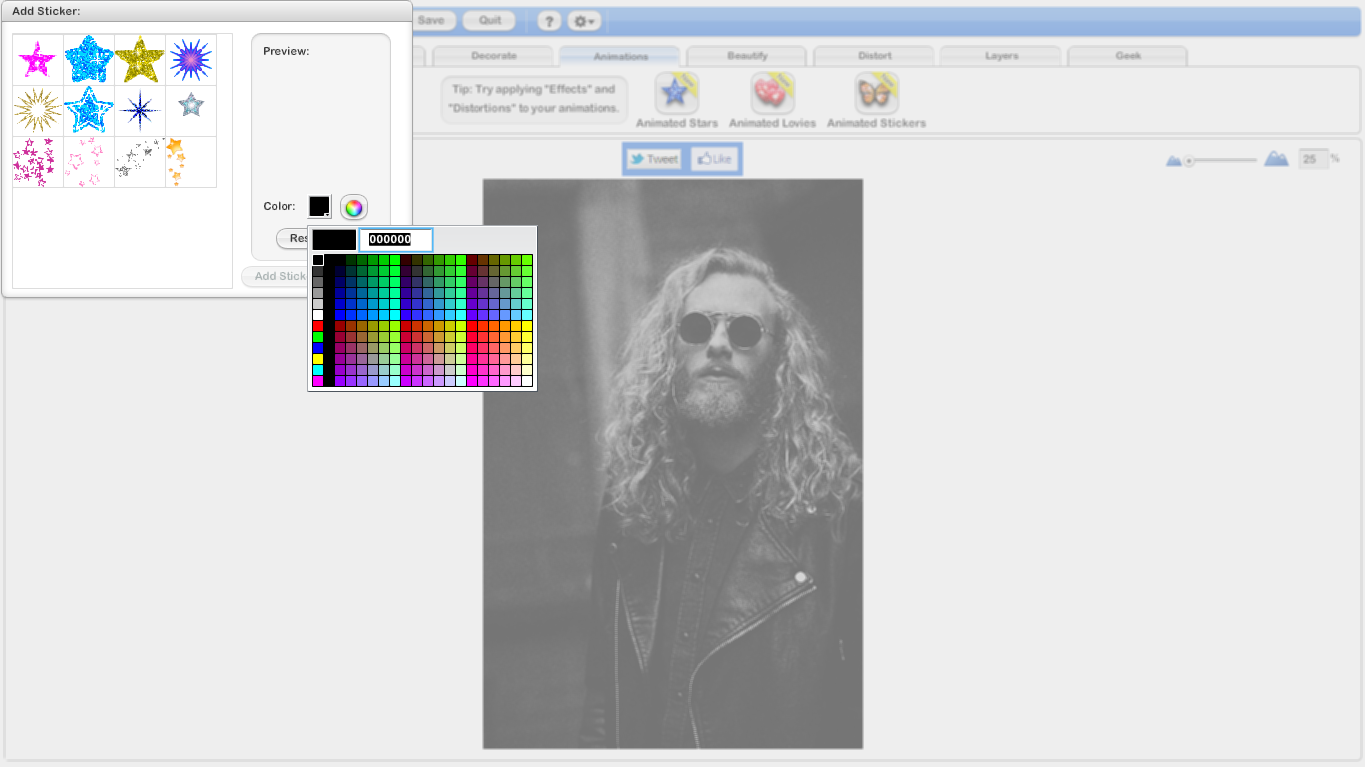
Task: Select the orange falling stars sticker
Action: click(190, 161)
